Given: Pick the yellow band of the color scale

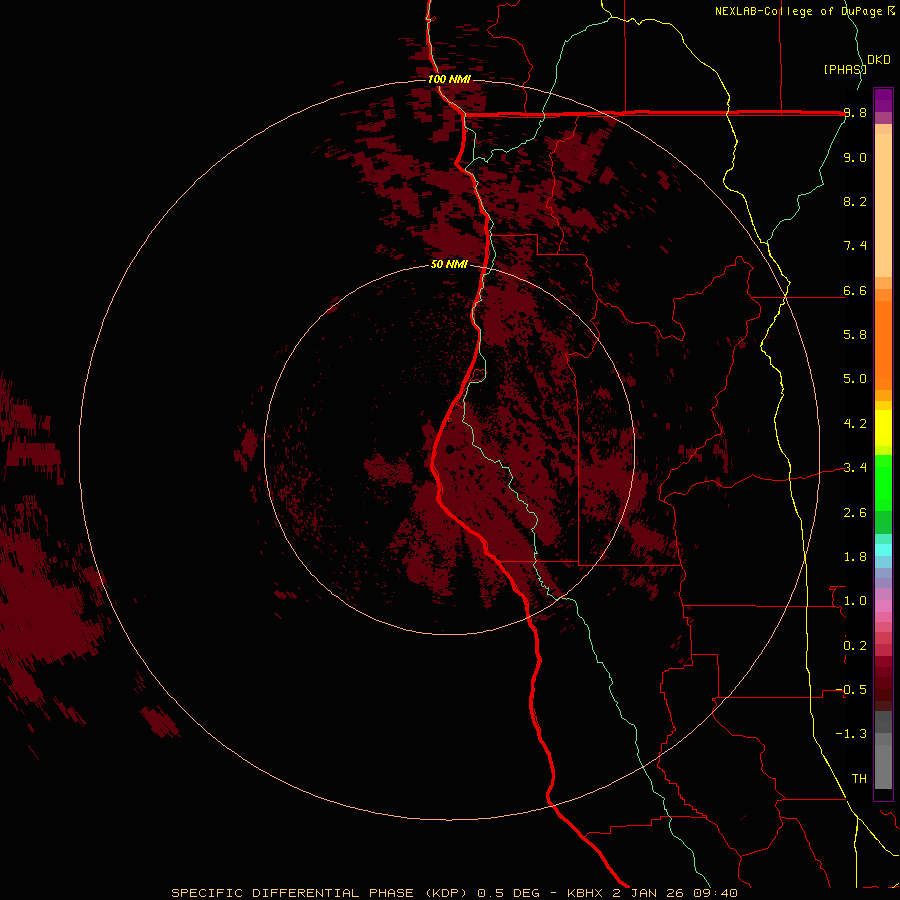Looking at the screenshot, I should coord(883,428).
